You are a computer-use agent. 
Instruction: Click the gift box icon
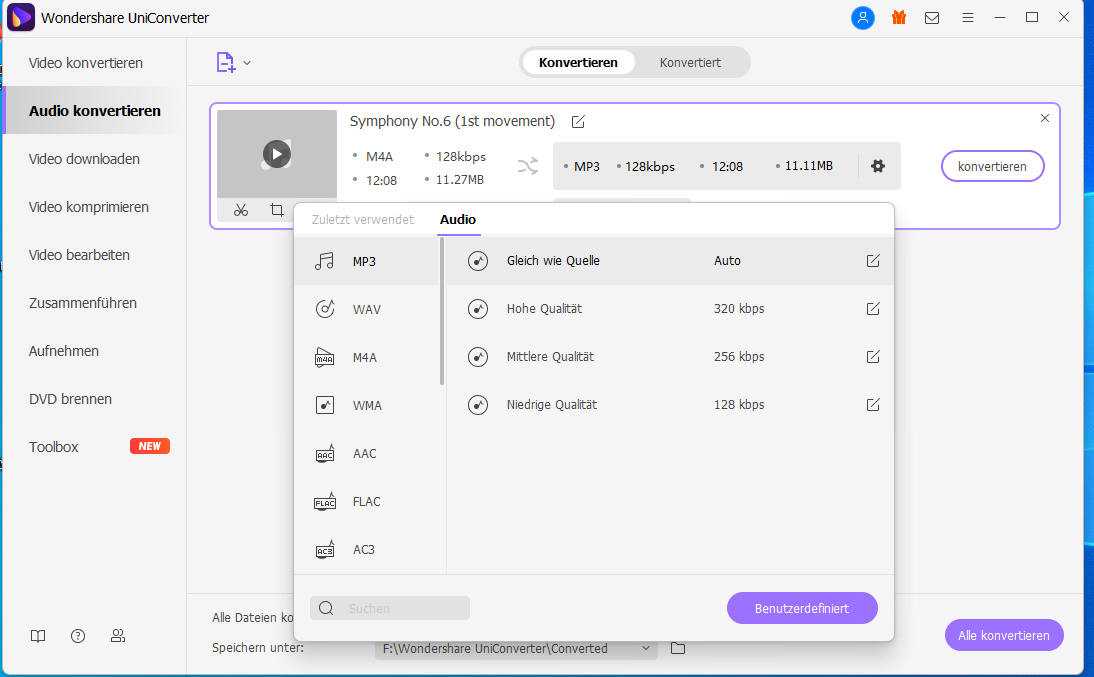(898, 18)
